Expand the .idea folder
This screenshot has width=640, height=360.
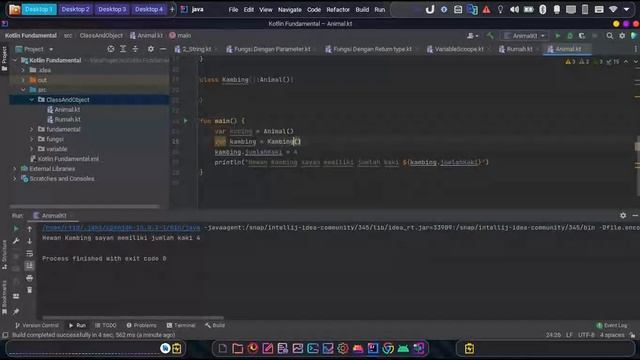coord(23,70)
